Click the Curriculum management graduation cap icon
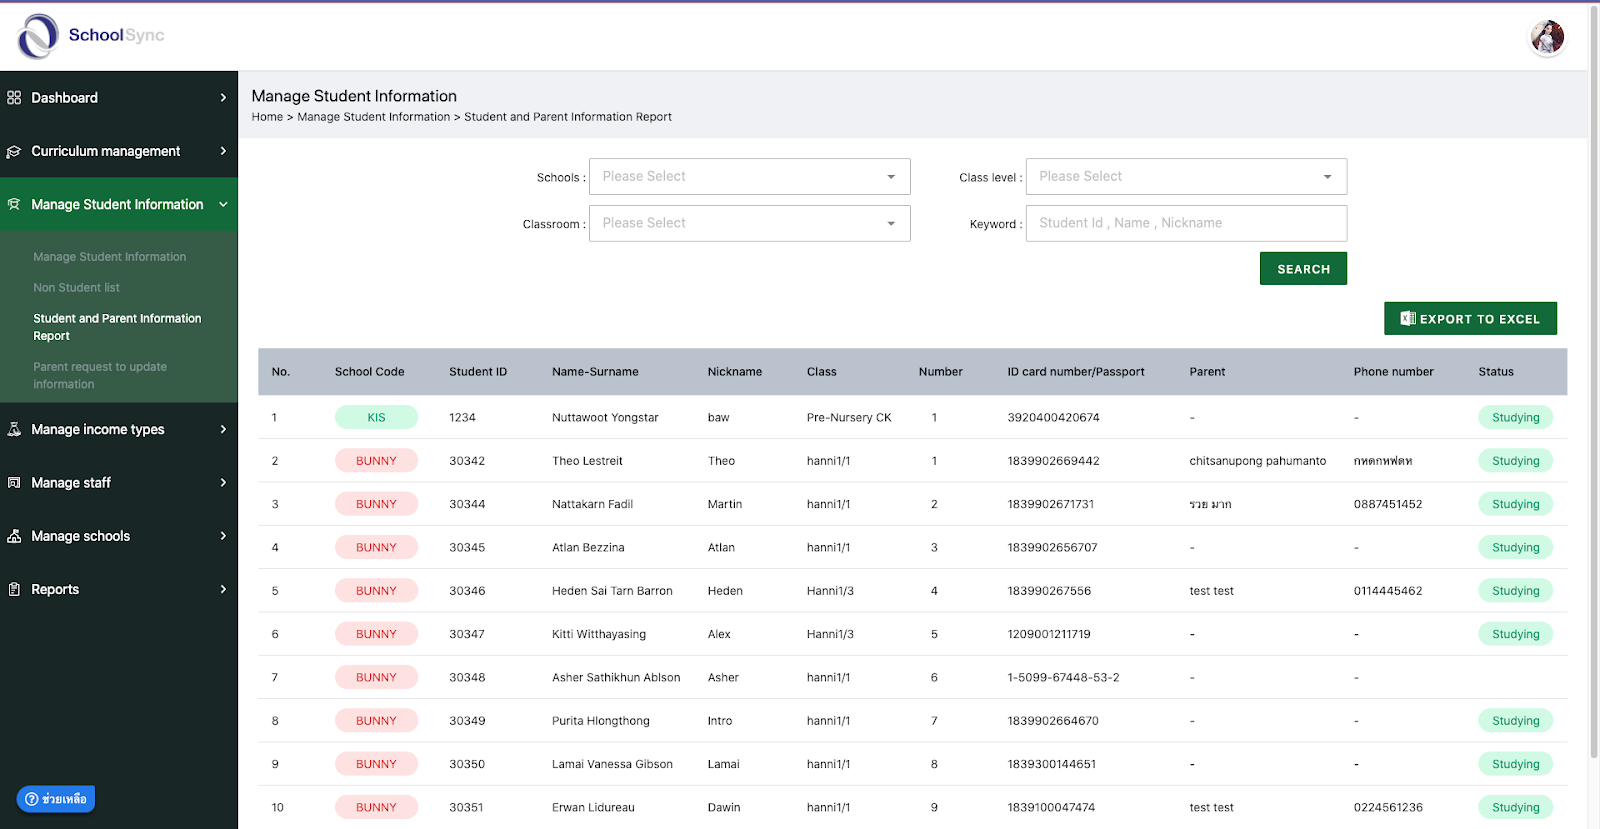 click(x=14, y=152)
